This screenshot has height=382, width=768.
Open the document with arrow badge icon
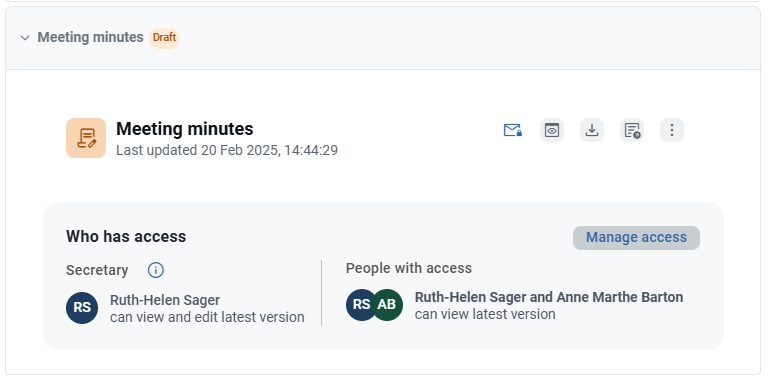[x=632, y=130]
